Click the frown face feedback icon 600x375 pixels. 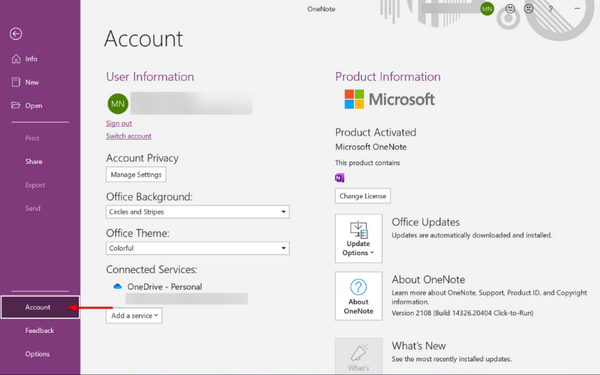pos(529,9)
